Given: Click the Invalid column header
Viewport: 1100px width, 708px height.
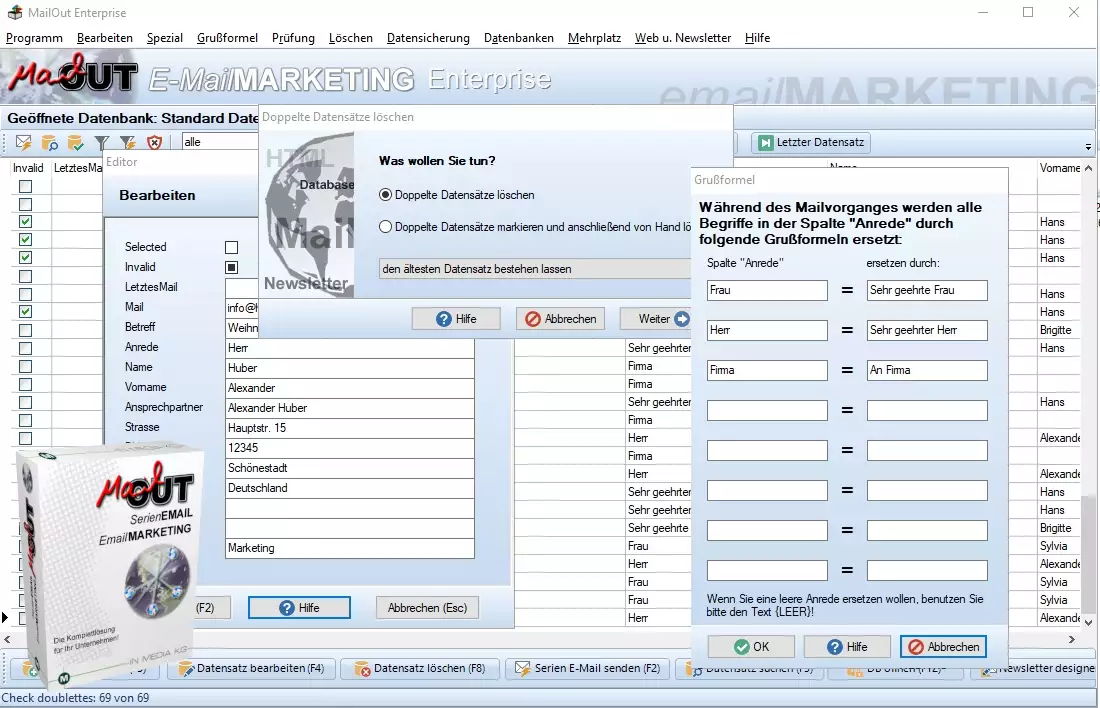Looking at the screenshot, I should point(28,168).
